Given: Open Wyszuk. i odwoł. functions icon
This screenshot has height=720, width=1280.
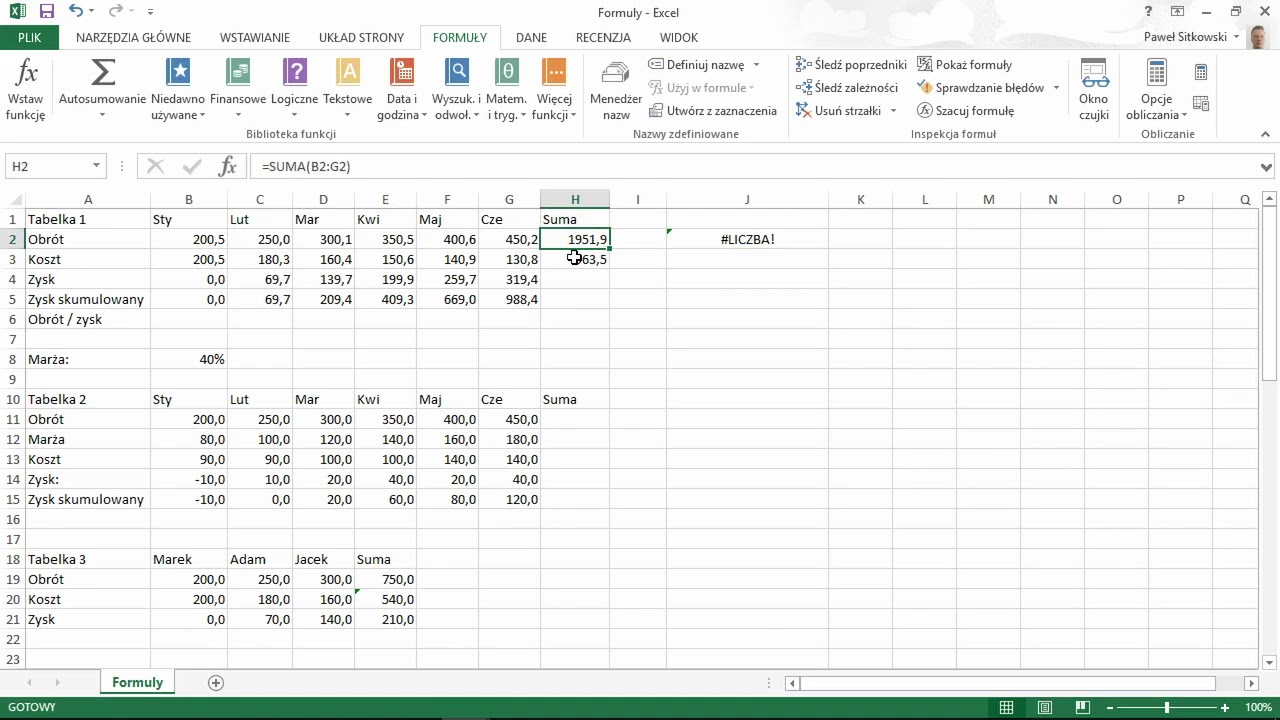Looking at the screenshot, I should click(x=457, y=73).
